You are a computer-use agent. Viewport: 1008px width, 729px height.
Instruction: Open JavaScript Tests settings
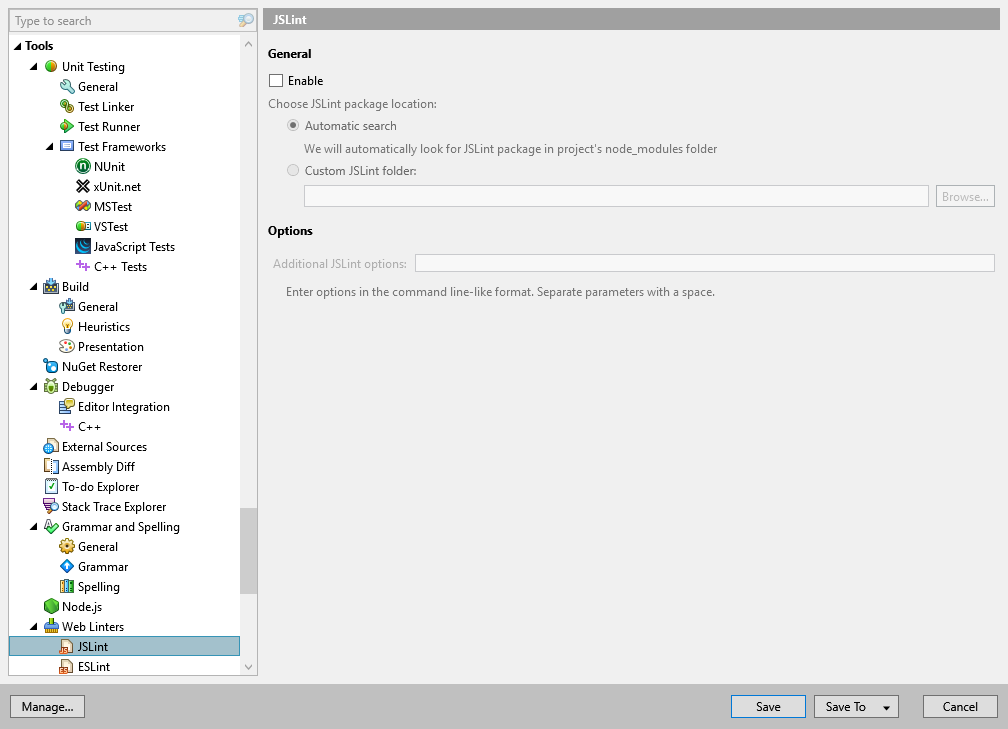(x=82, y=246)
